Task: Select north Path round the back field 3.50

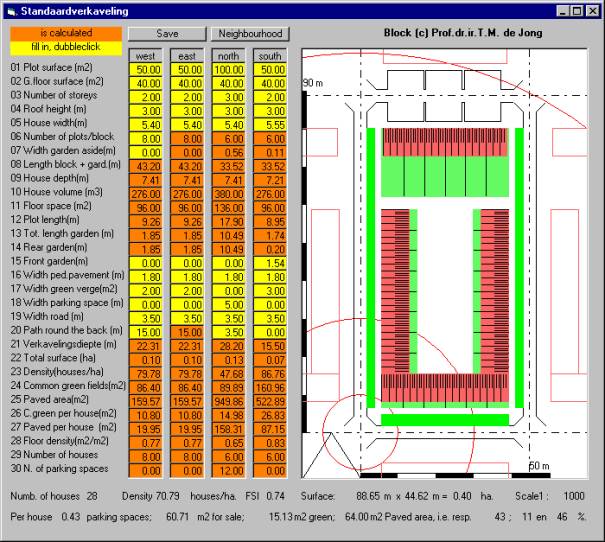Action: pyautogui.click(x=228, y=333)
